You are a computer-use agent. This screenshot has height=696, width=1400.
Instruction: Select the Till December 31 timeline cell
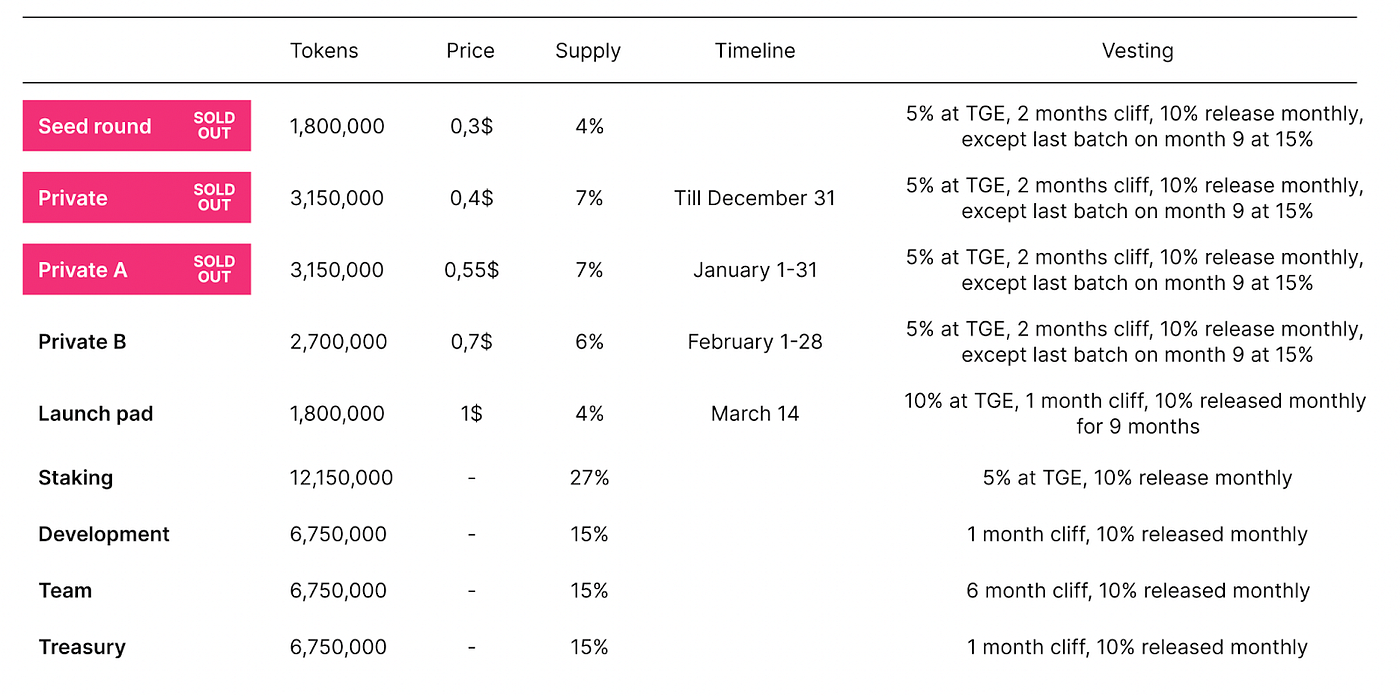(x=755, y=198)
